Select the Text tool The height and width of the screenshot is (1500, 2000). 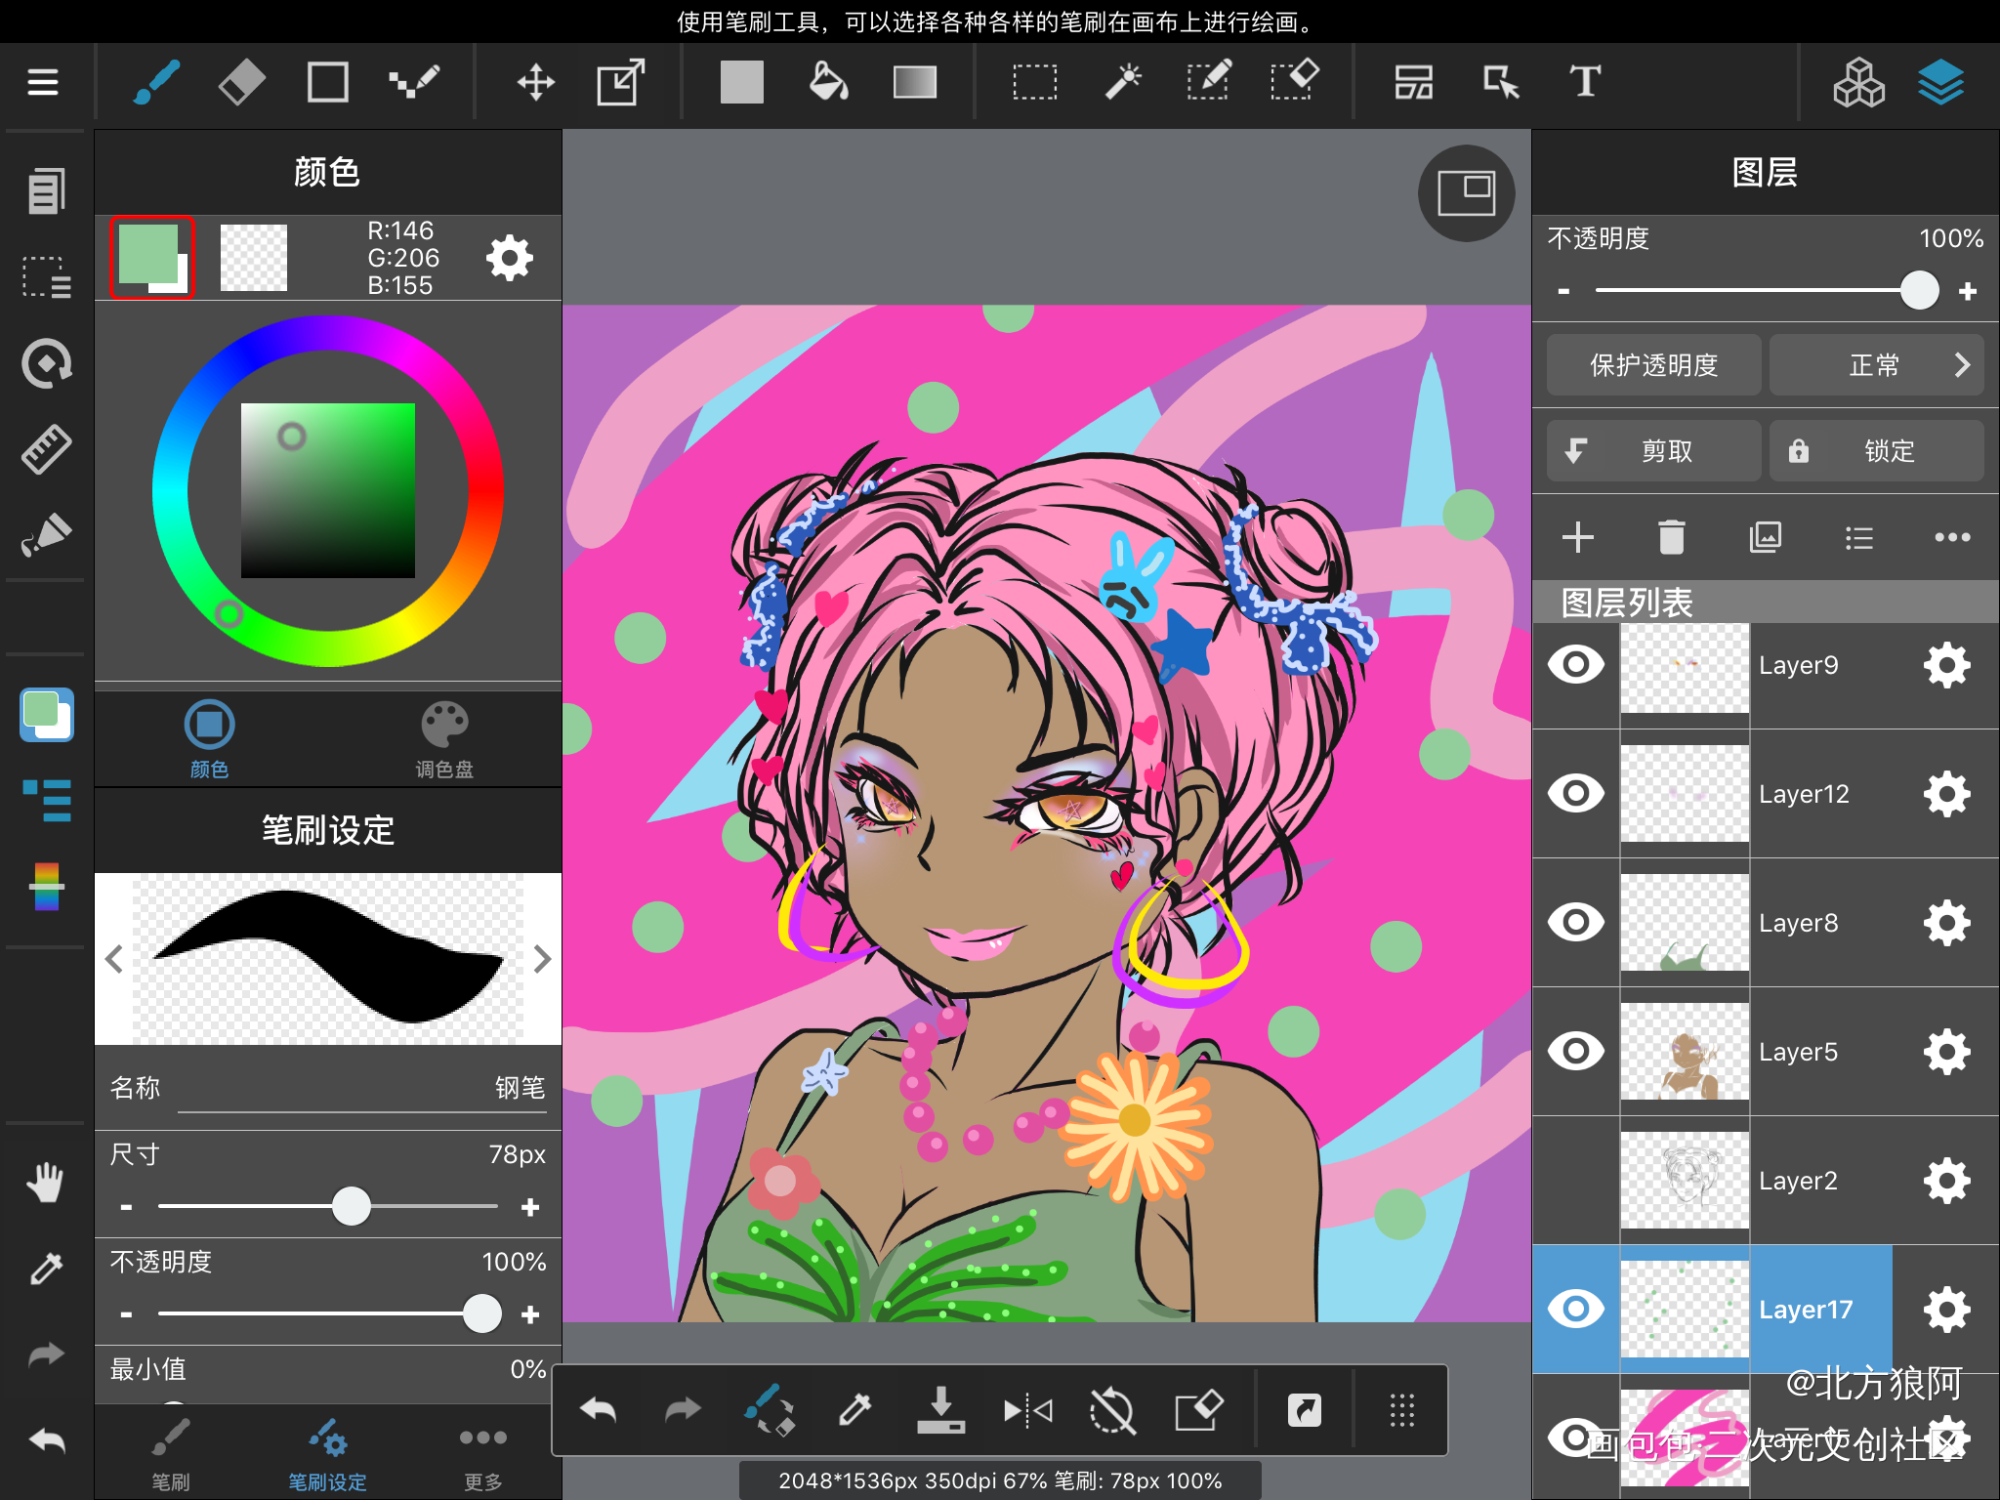pyautogui.click(x=1585, y=82)
